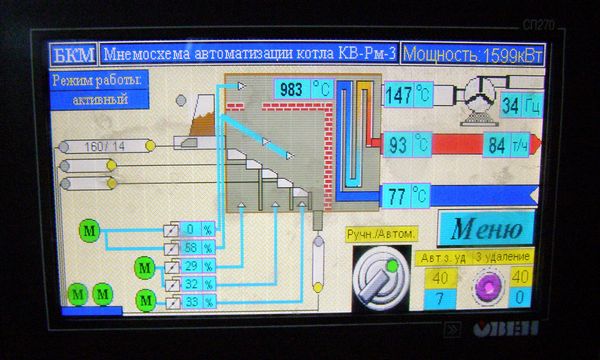Select the green M motor beside 29 %

145,267
